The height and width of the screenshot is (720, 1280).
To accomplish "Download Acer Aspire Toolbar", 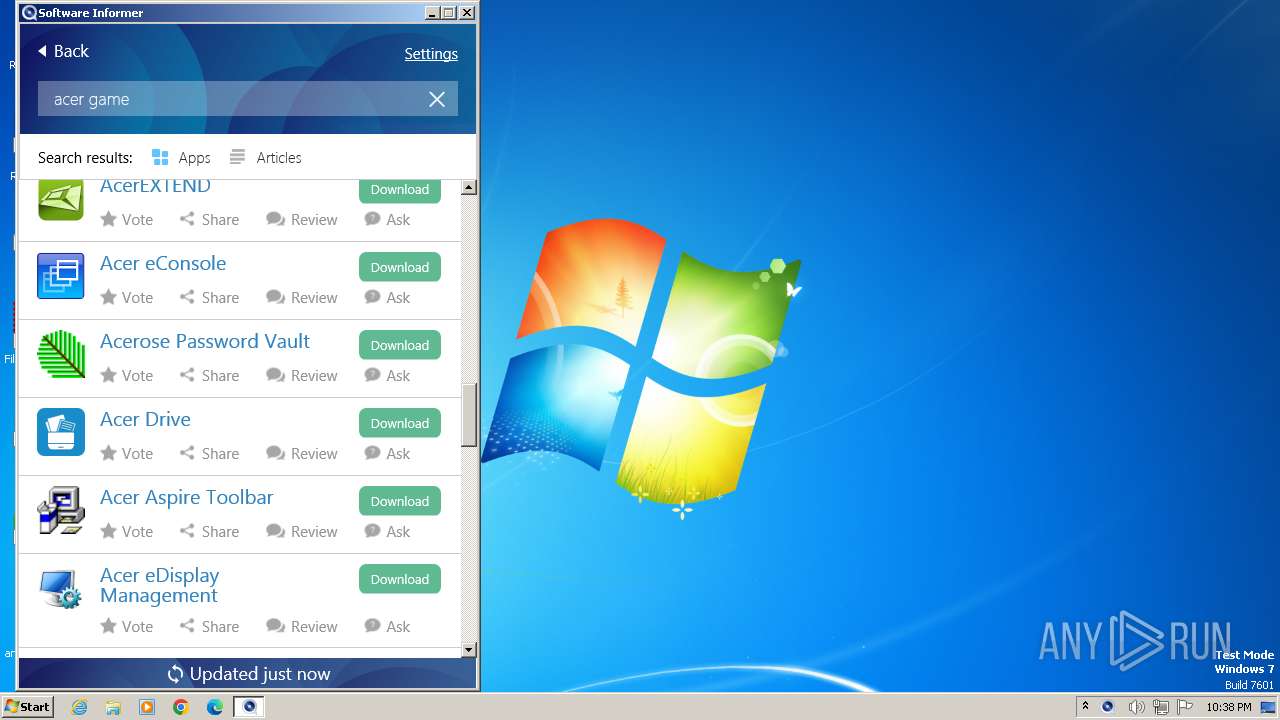I will (x=400, y=501).
